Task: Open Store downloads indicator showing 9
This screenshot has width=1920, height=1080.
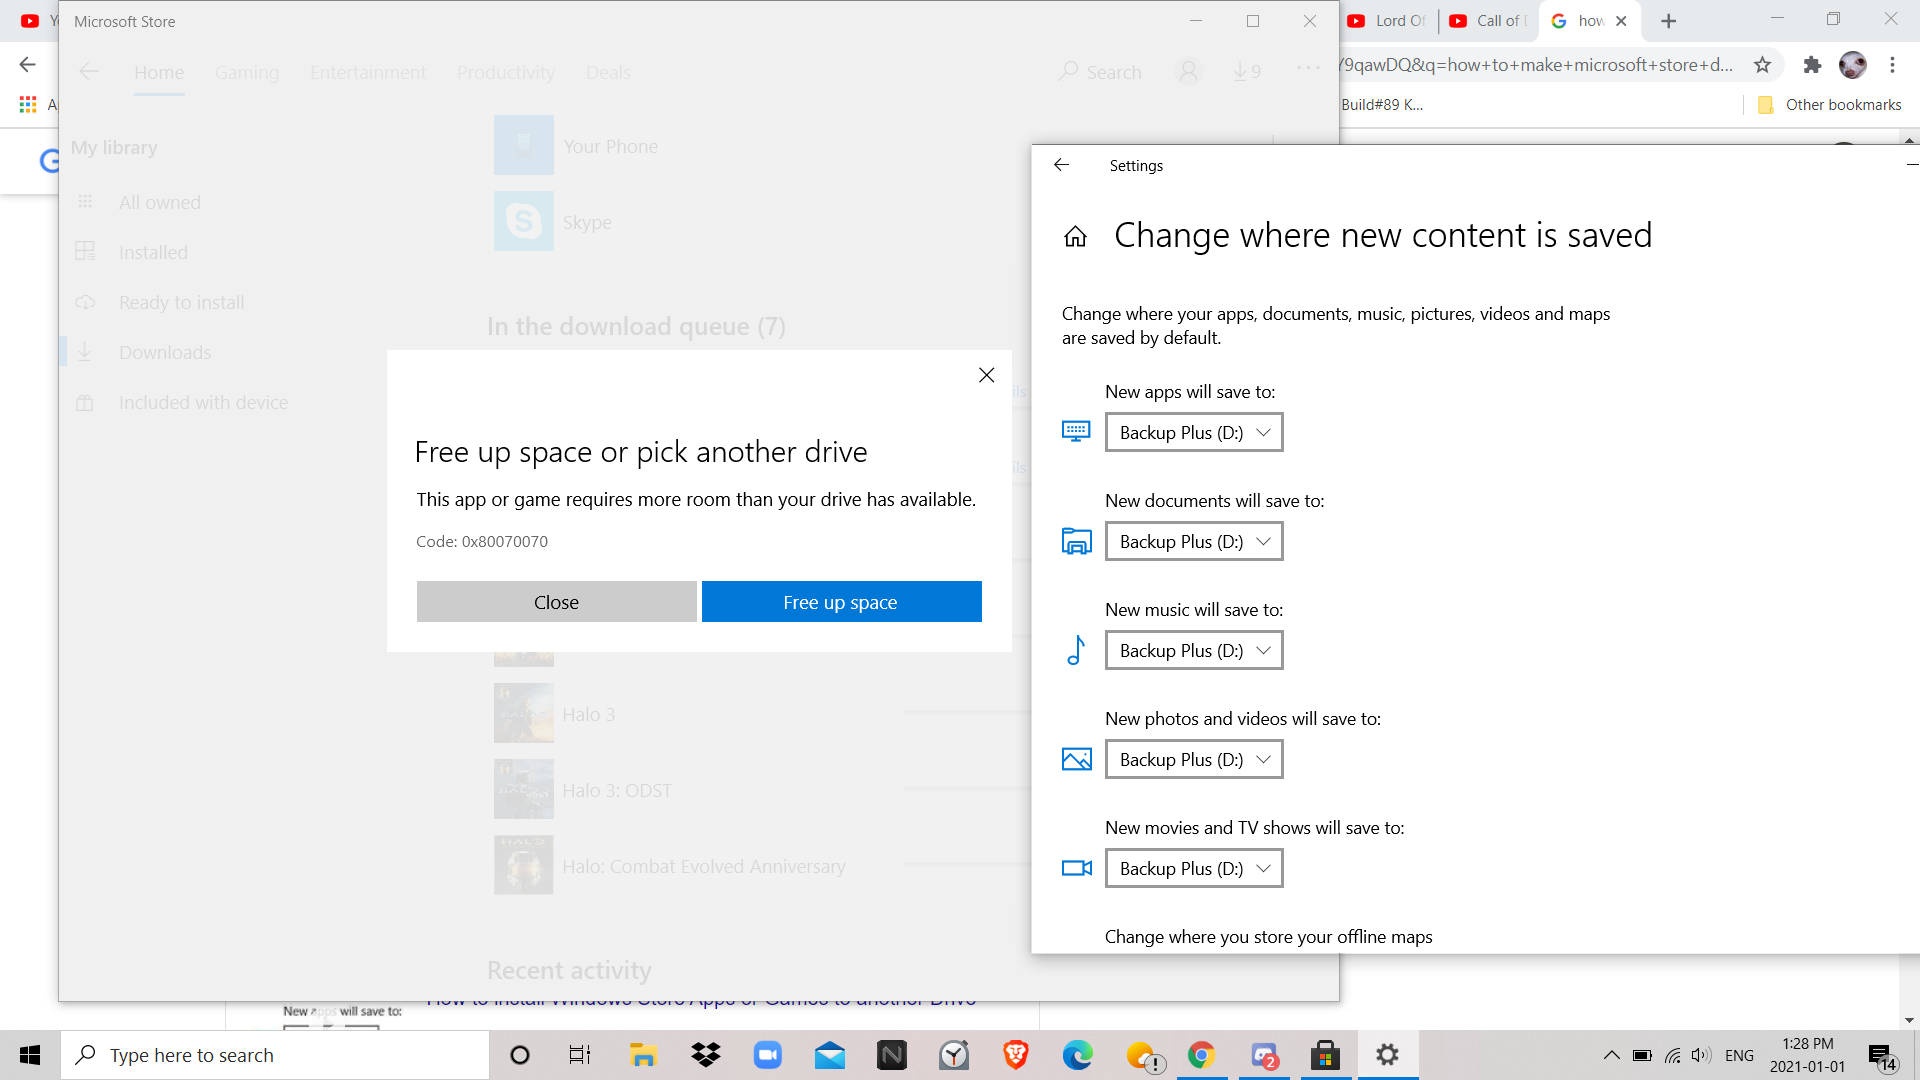Action: tap(1246, 72)
